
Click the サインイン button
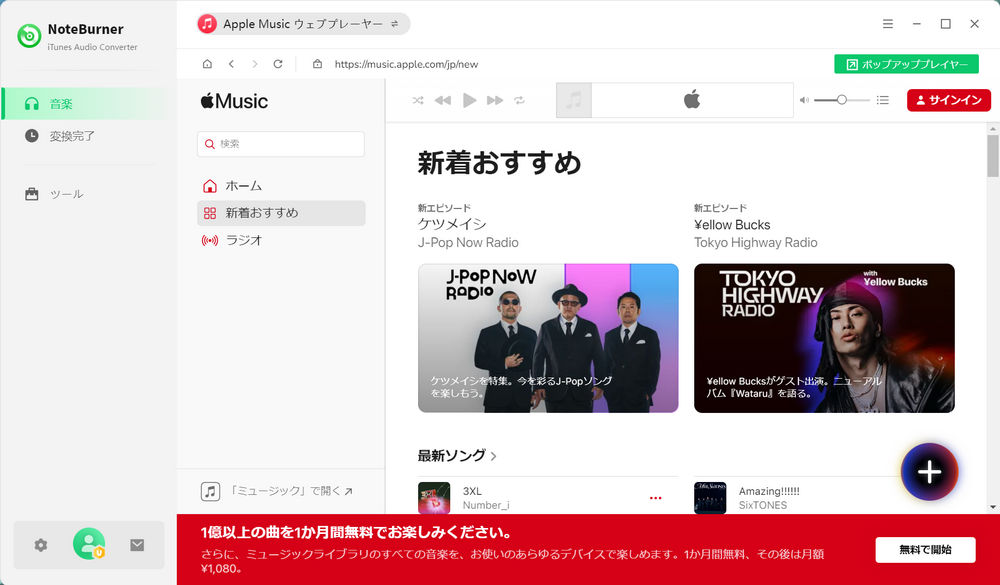tap(948, 99)
